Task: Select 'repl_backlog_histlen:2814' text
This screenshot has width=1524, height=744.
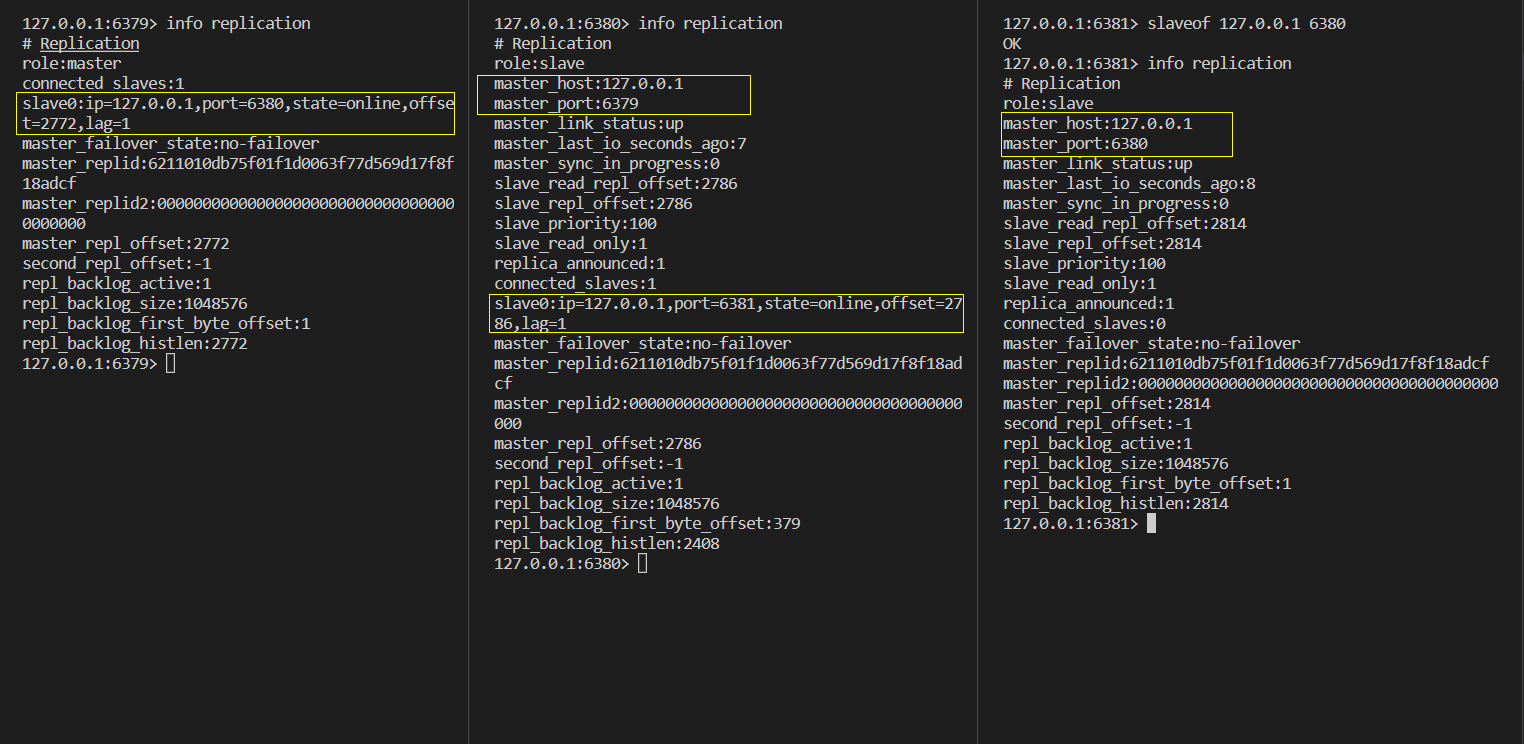Action: (1116, 503)
